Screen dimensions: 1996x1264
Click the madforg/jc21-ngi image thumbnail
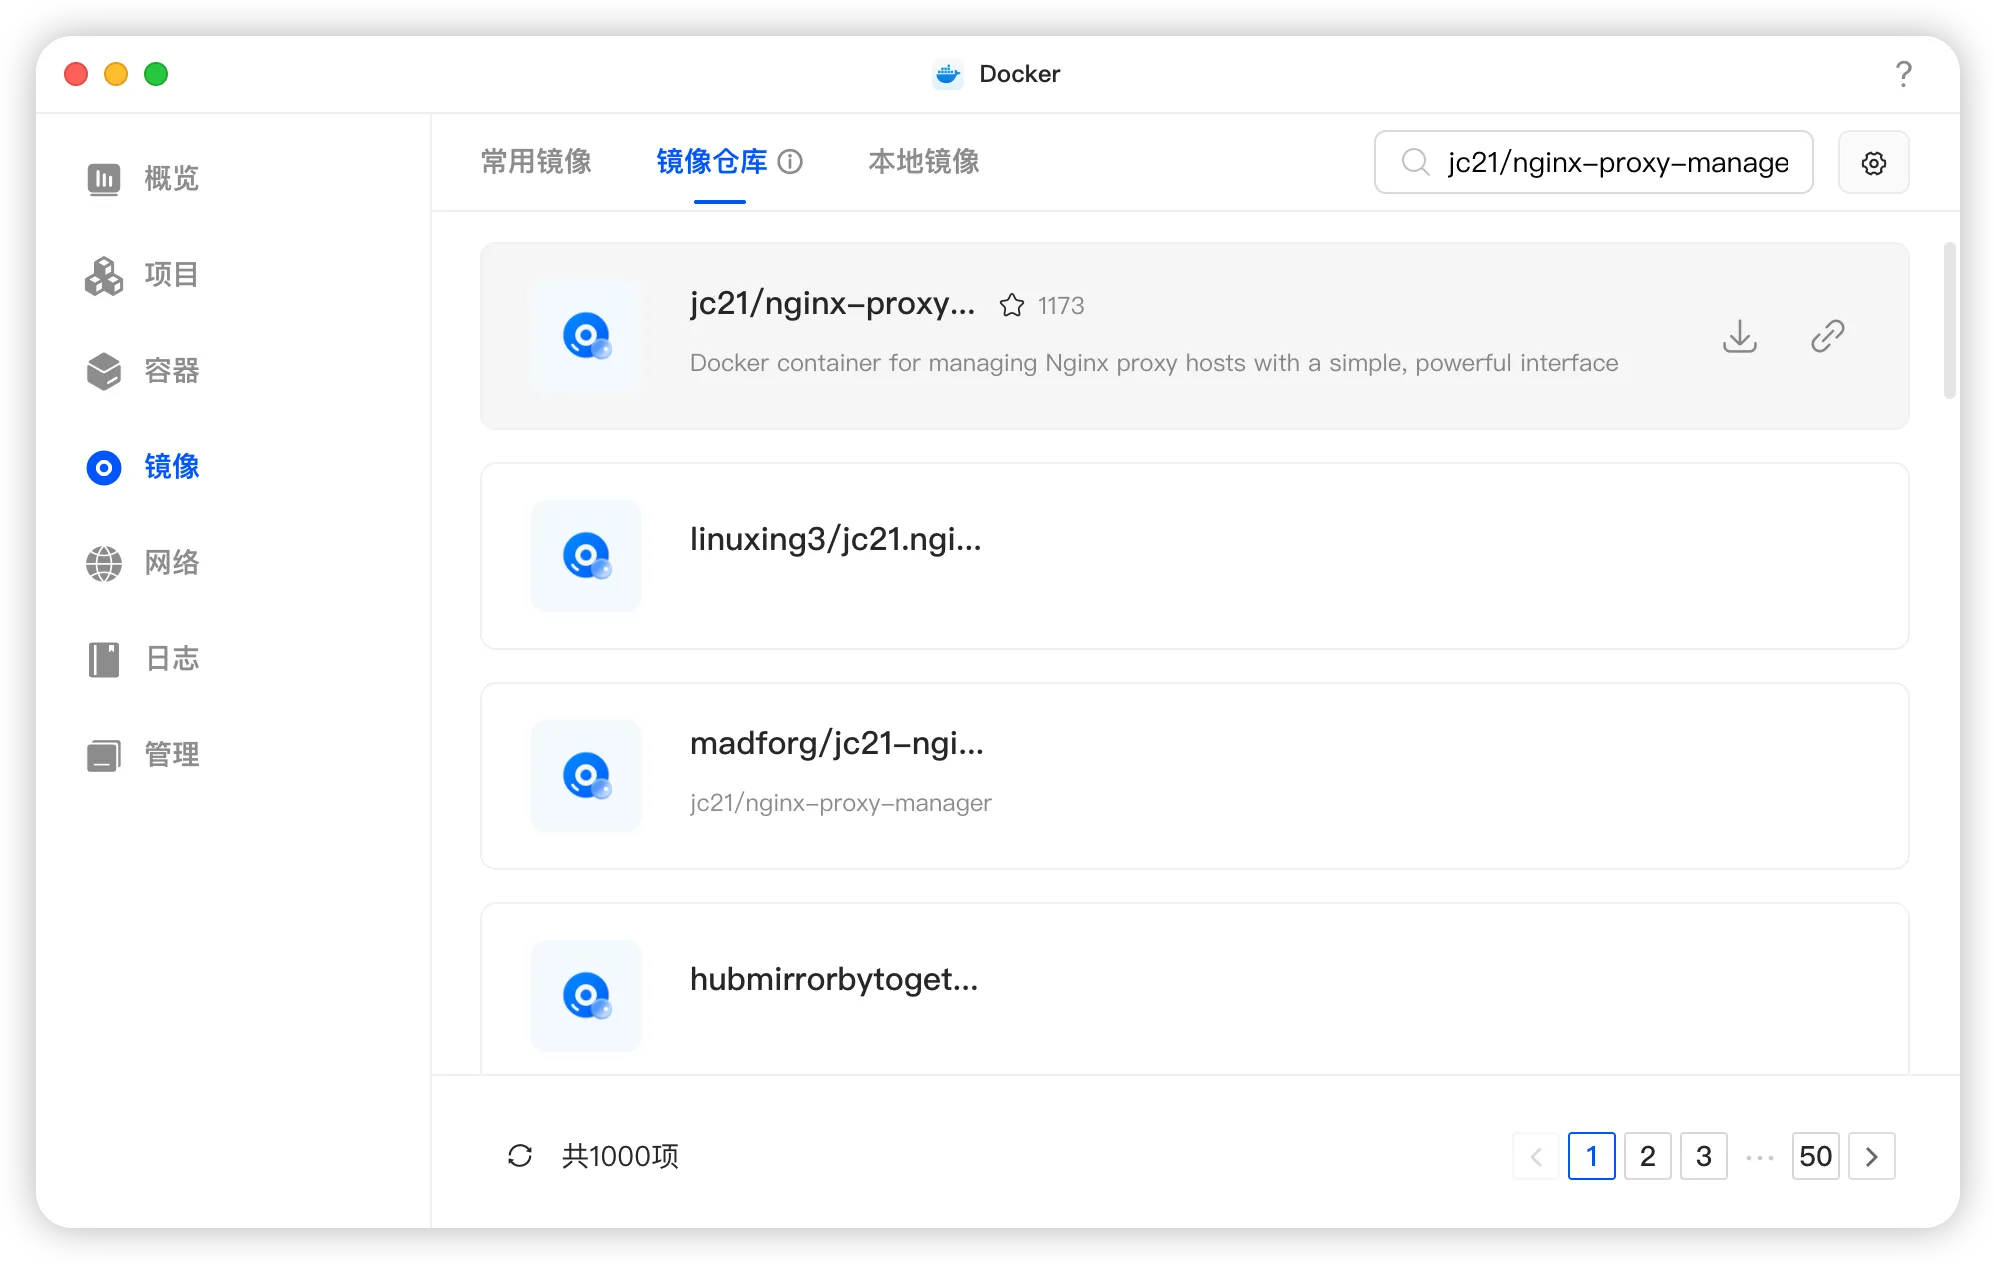(586, 776)
